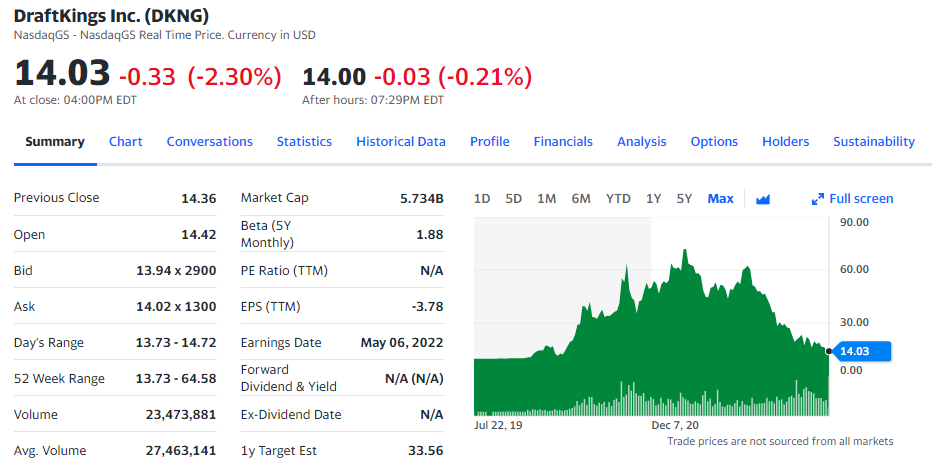
Task: Click the Bid value 13.94 x 2900
Action: [x=176, y=271]
